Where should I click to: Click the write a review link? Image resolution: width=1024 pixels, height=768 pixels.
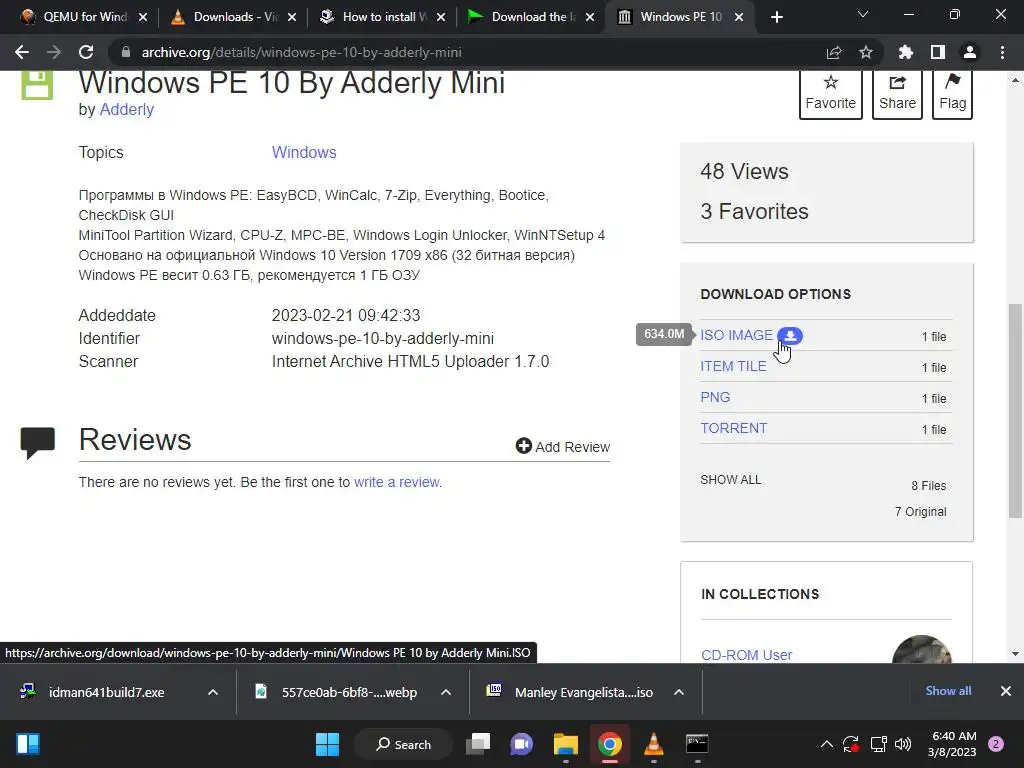click(396, 482)
